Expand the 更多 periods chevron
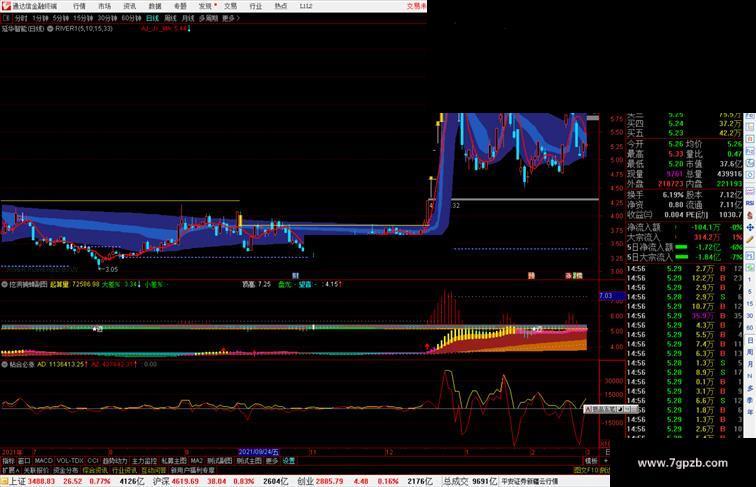Viewport: 756px width, 487px height. (x=231, y=18)
